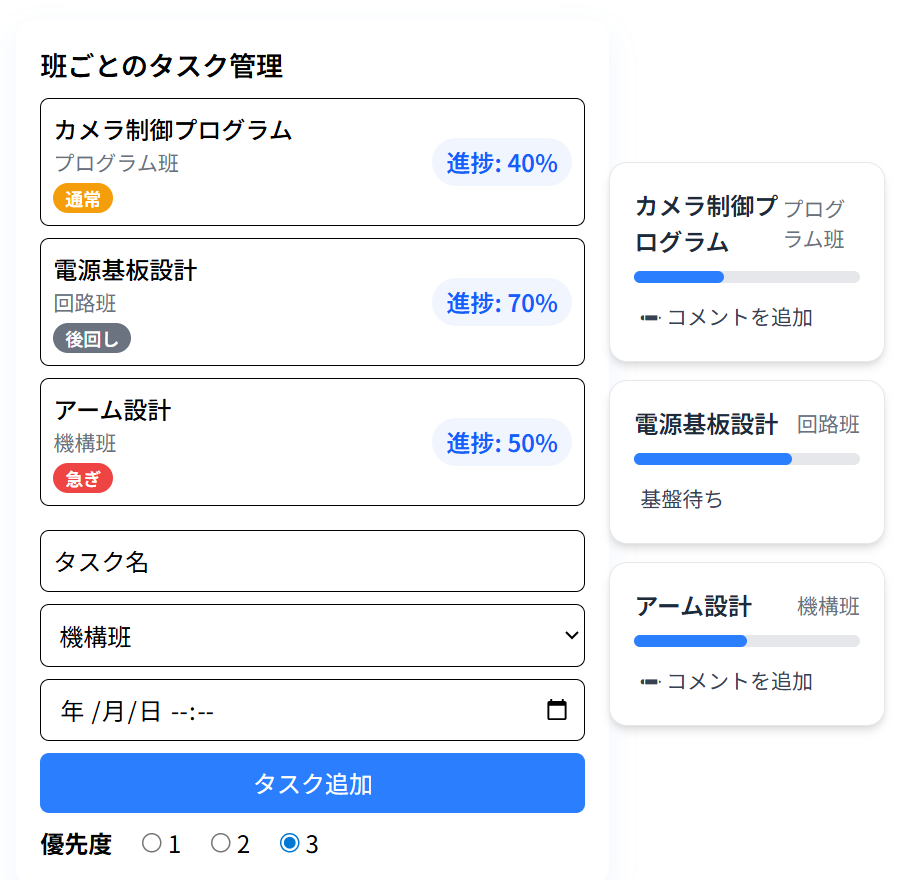Image resolution: width=907 pixels, height=880 pixels.
Task: Click コメントを追加 under カメラ制御プログラム
Action: pyautogui.click(x=739, y=318)
